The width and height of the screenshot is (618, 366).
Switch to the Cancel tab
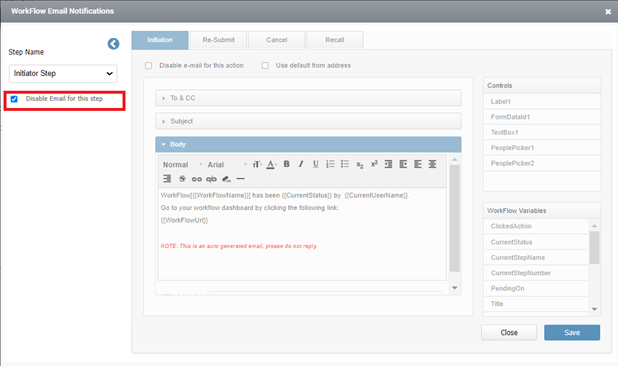tap(277, 40)
